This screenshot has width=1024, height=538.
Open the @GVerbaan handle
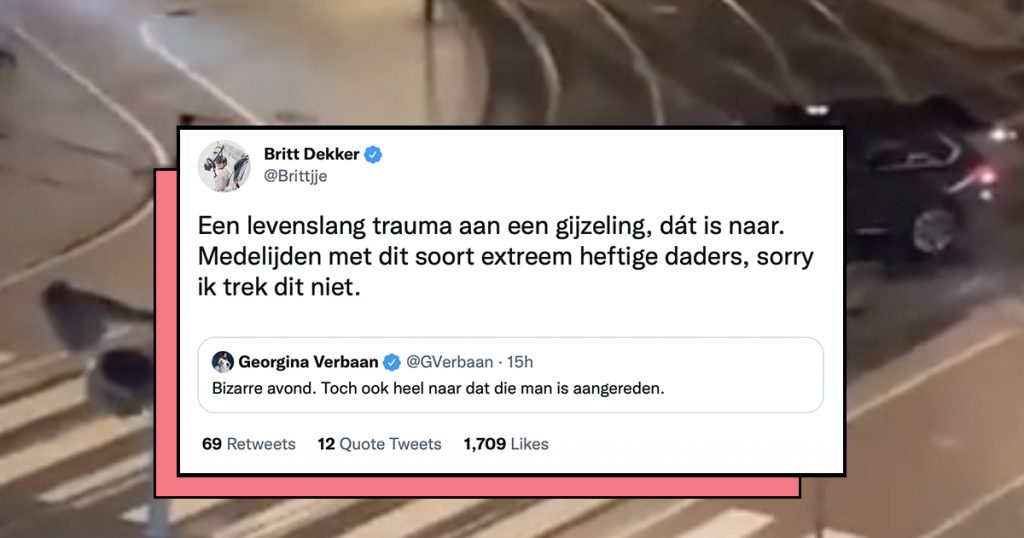449,362
